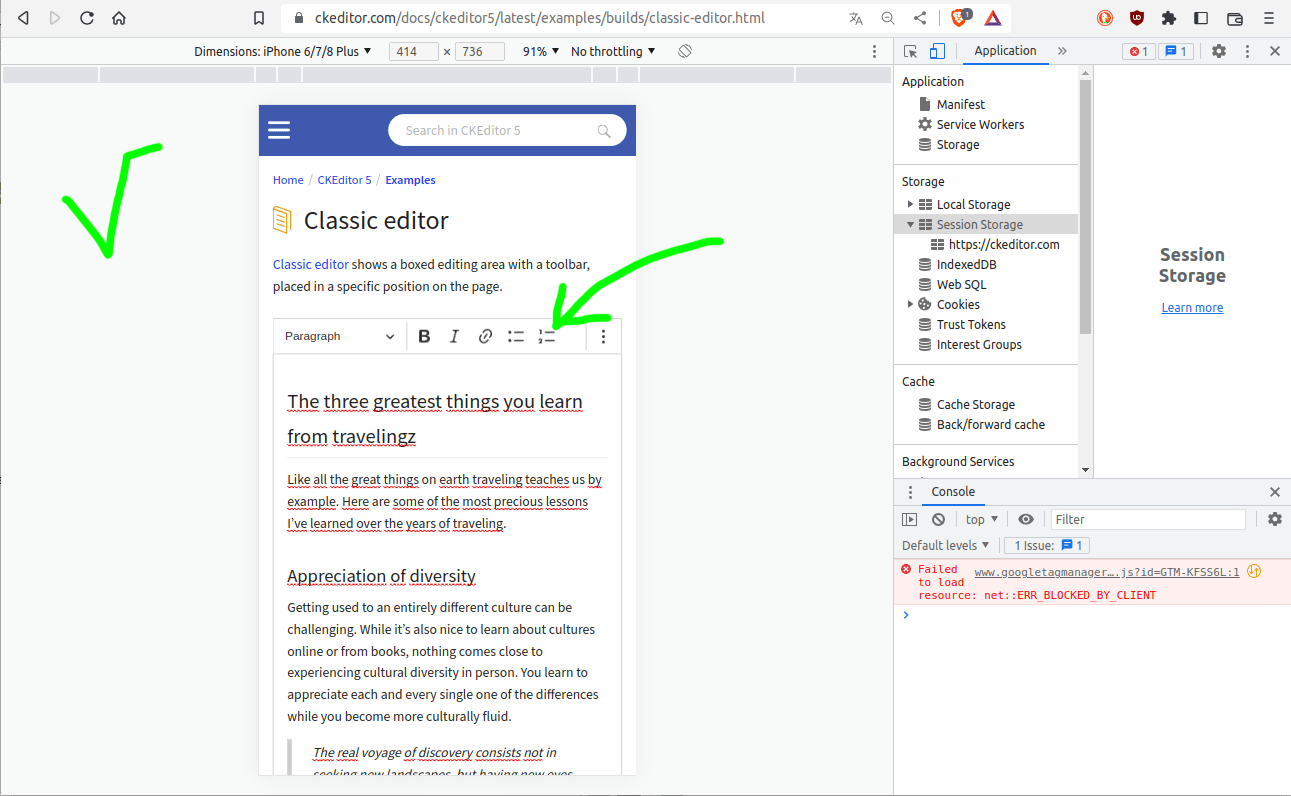The width and height of the screenshot is (1291, 796).
Task: Expand the Local Storage tree node
Action: [x=910, y=204]
